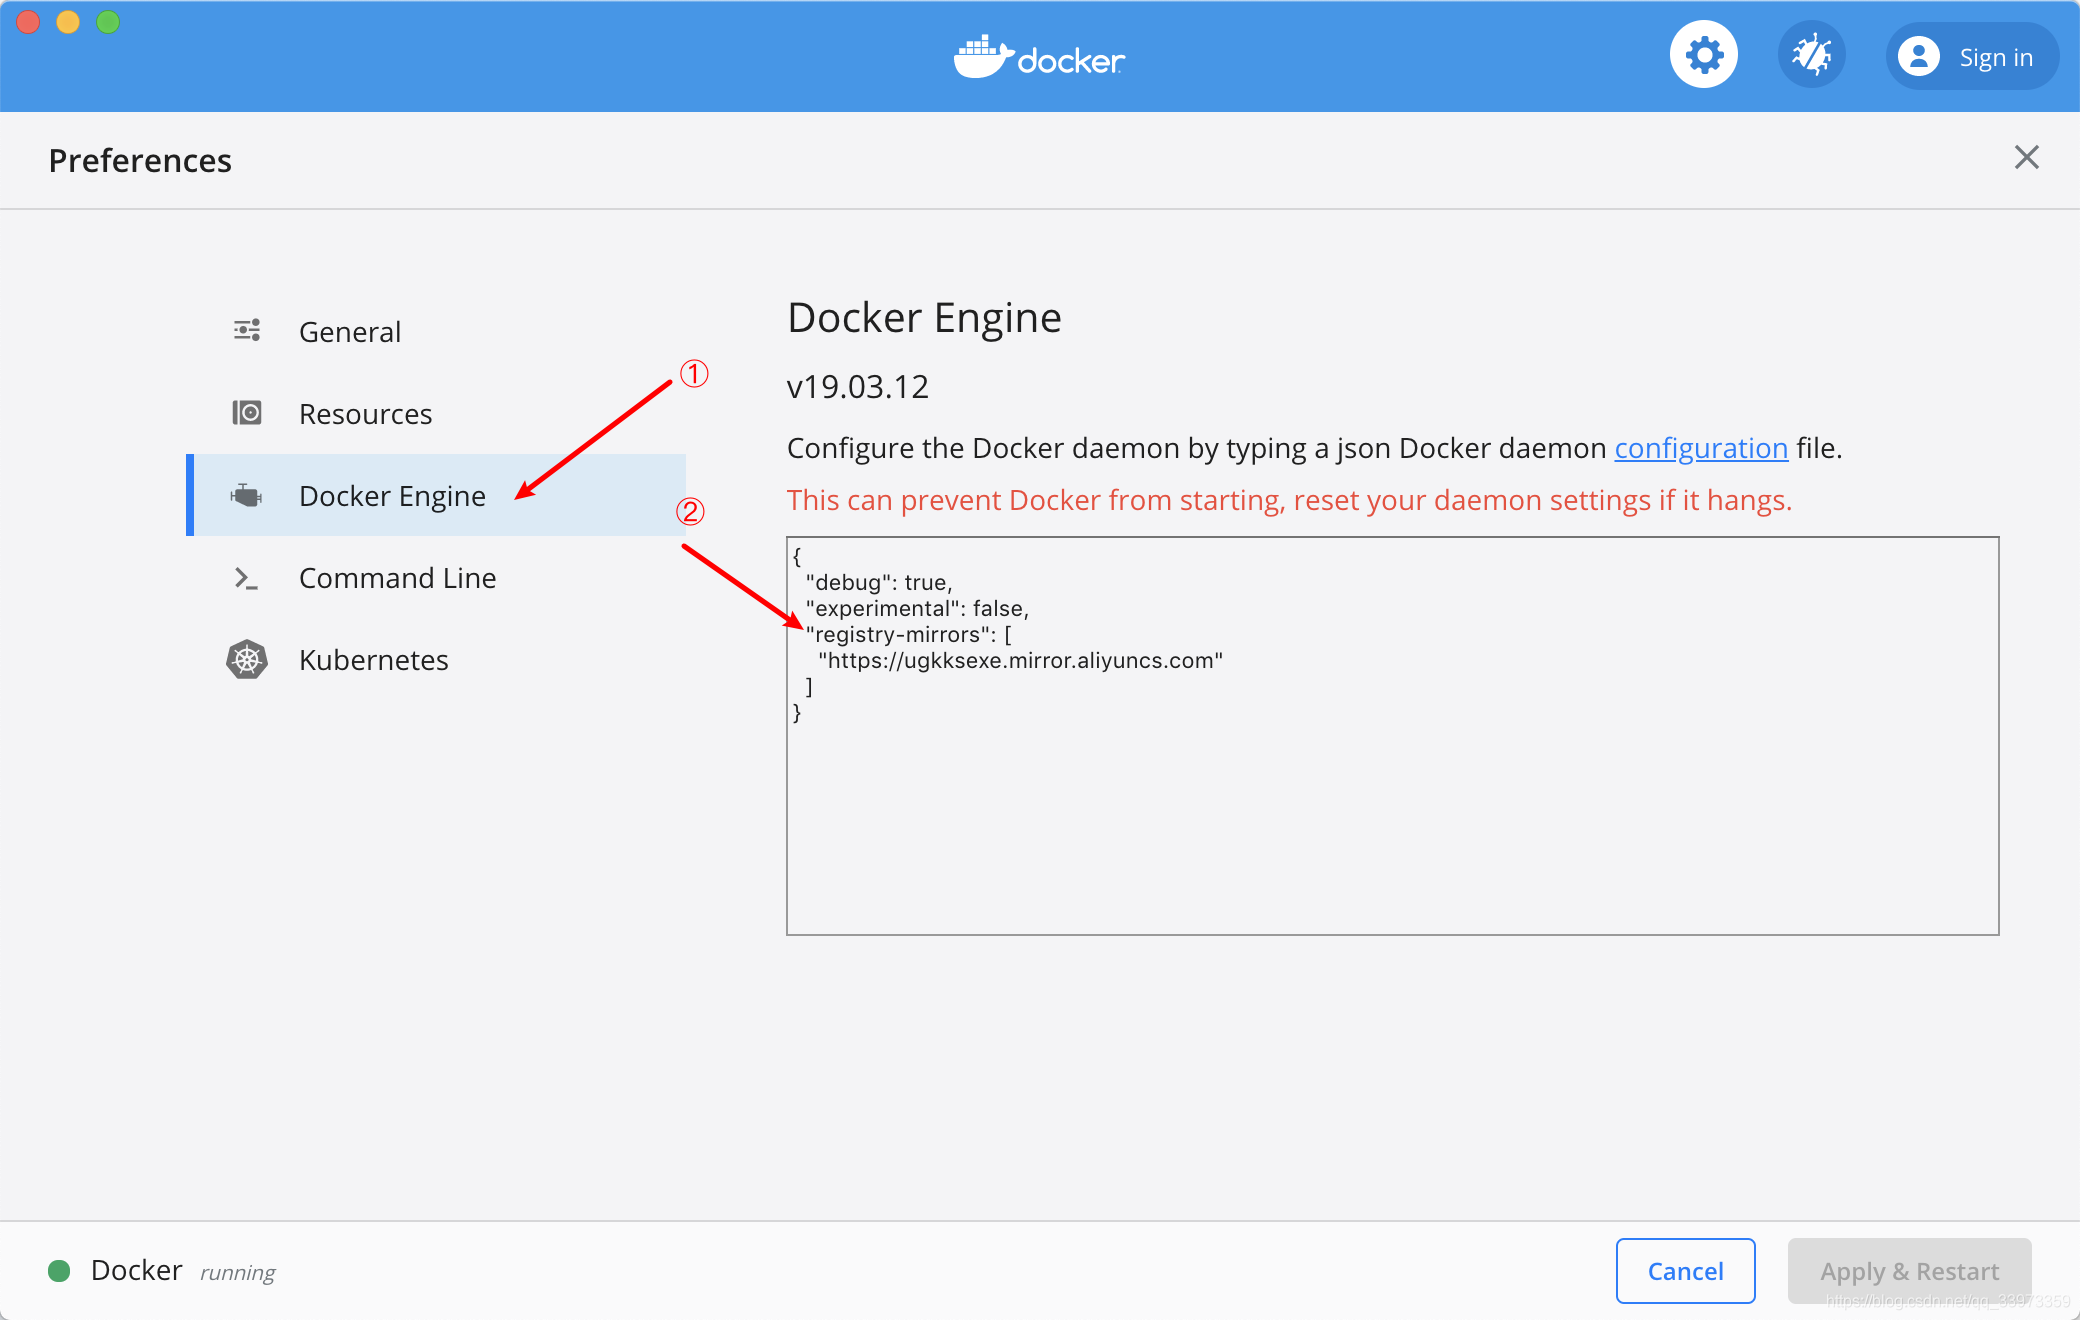Click the General sliders icon
Image resolution: width=2080 pixels, height=1320 pixels.
click(247, 331)
